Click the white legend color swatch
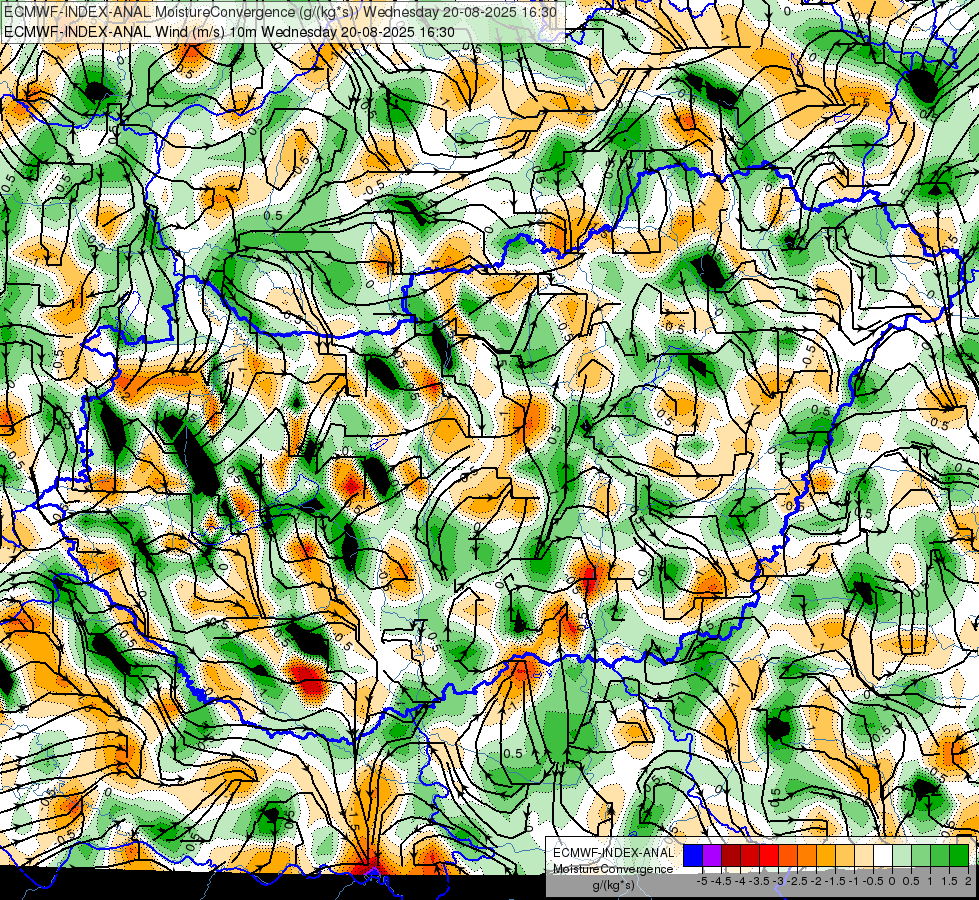 point(883,856)
